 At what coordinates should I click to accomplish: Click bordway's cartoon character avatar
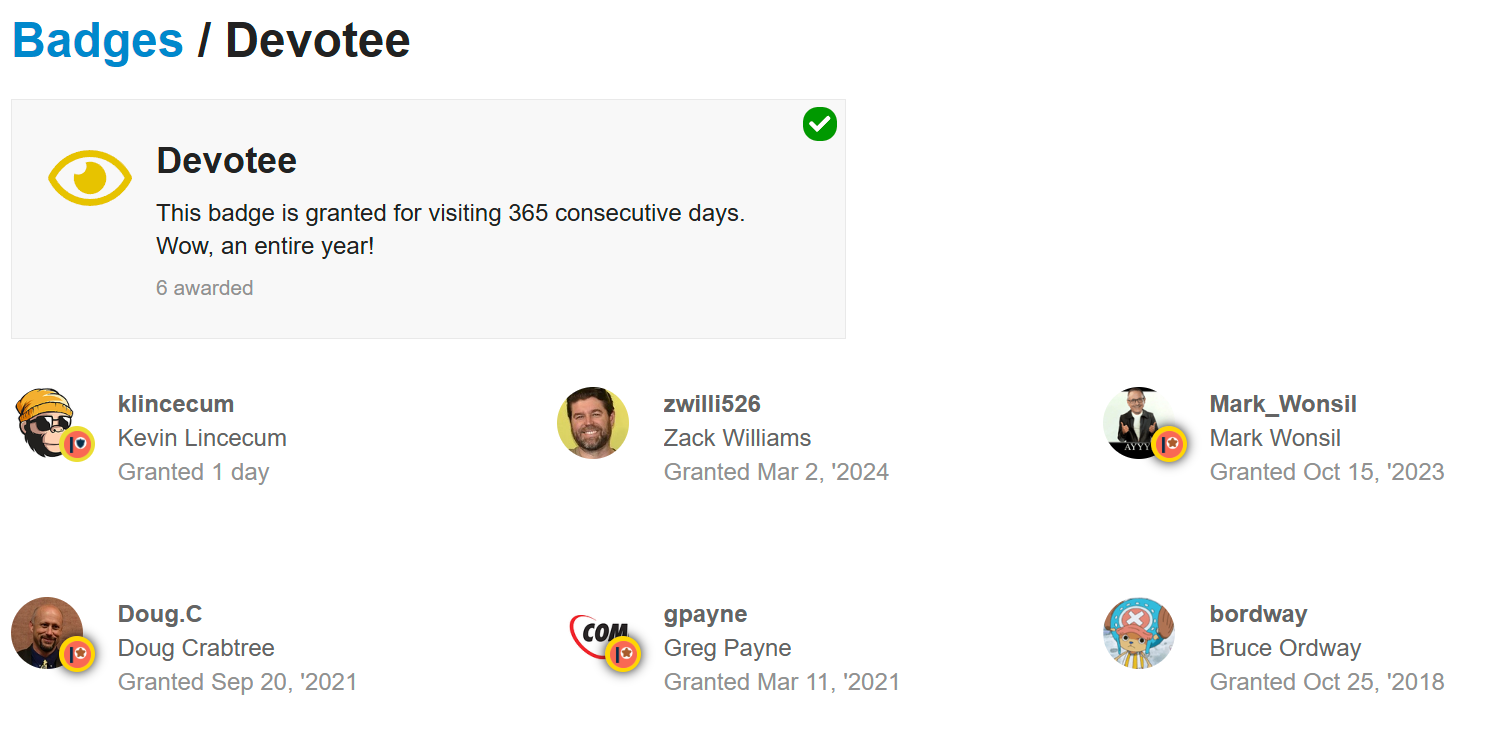pos(1139,633)
